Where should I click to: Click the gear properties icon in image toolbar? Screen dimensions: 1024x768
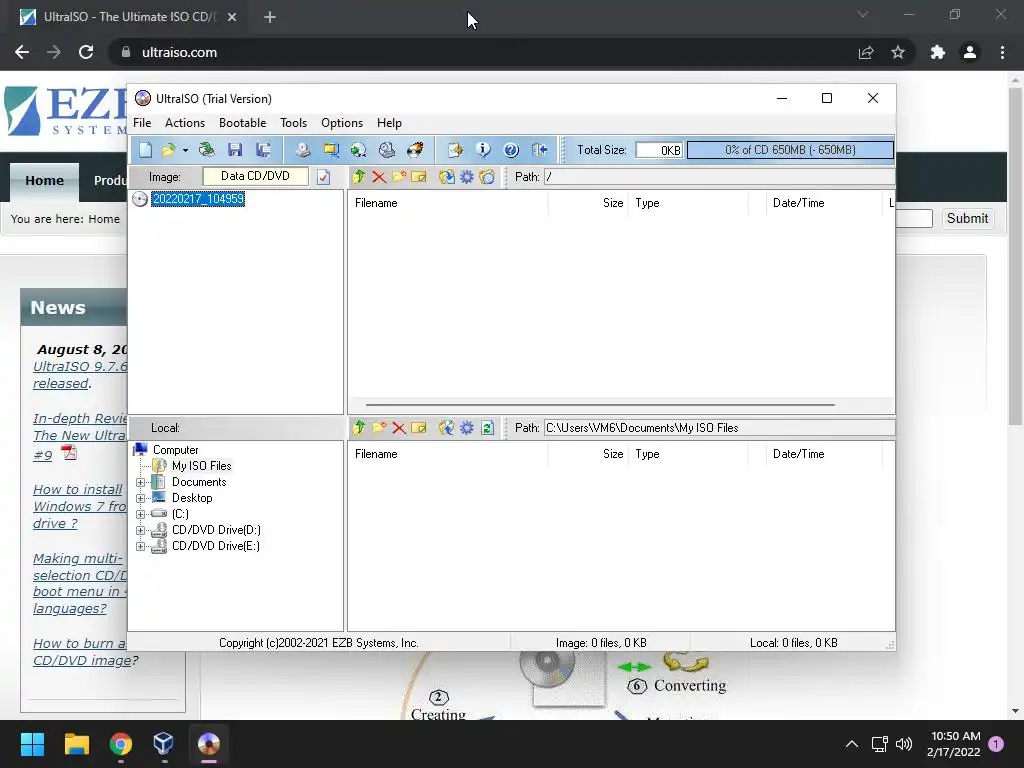[x=467, y=177]
